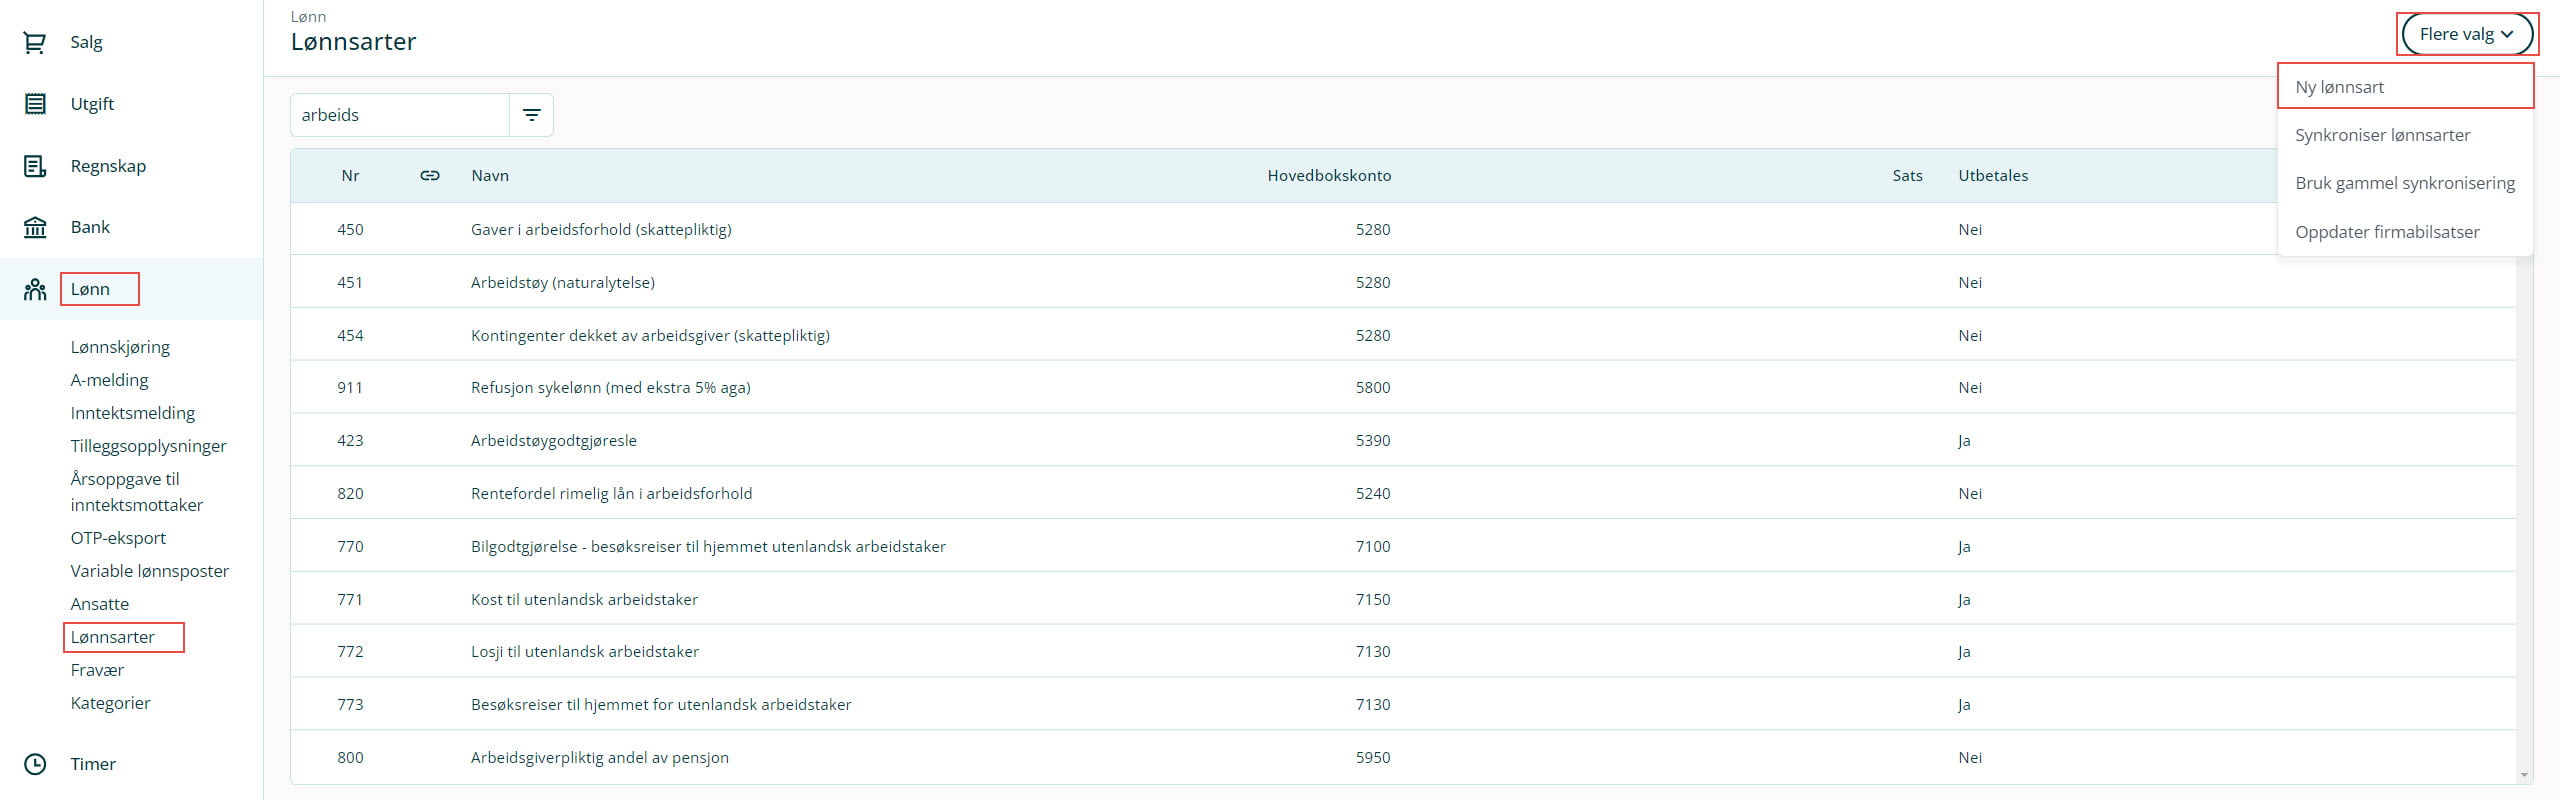Click account 5950 cell
This screenshot has height=800, width=2560.
click(x=1373, y=758)
